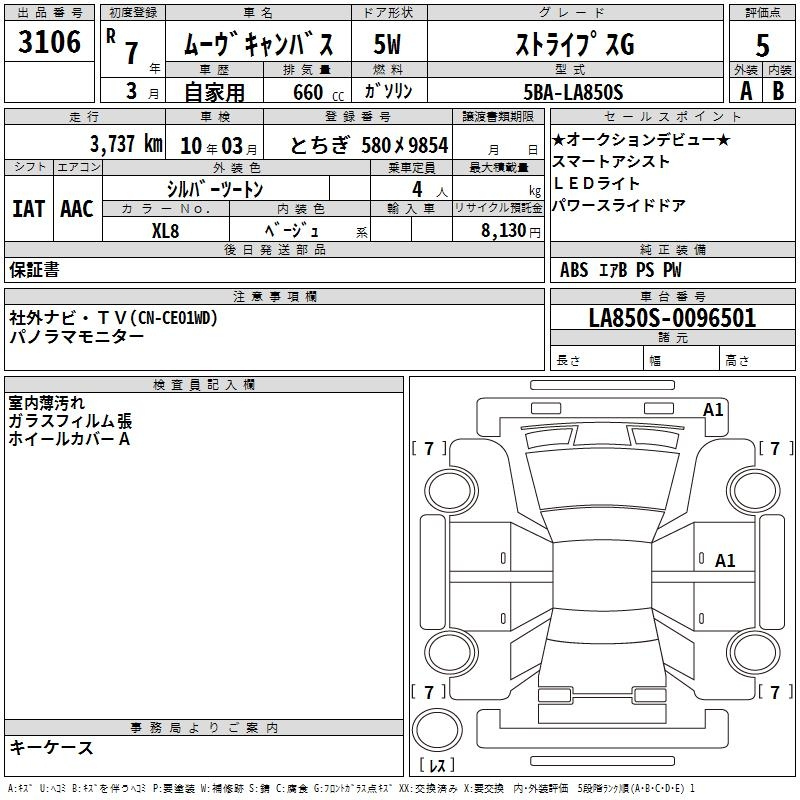Image resolution: width=800 pixels, height=800 pixels.
Task: Click the A1 mark on the side door
Action: click(x=725, y=561)
